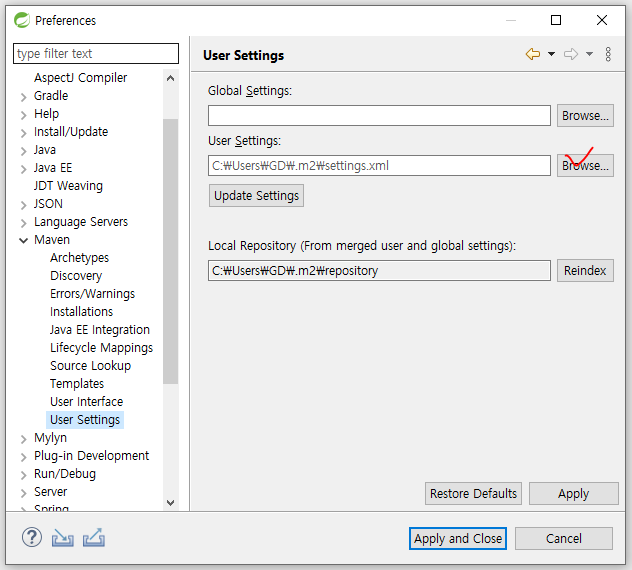Open the back history dropdown arrow
Screen dimensions: 632x570
[551, 54]
